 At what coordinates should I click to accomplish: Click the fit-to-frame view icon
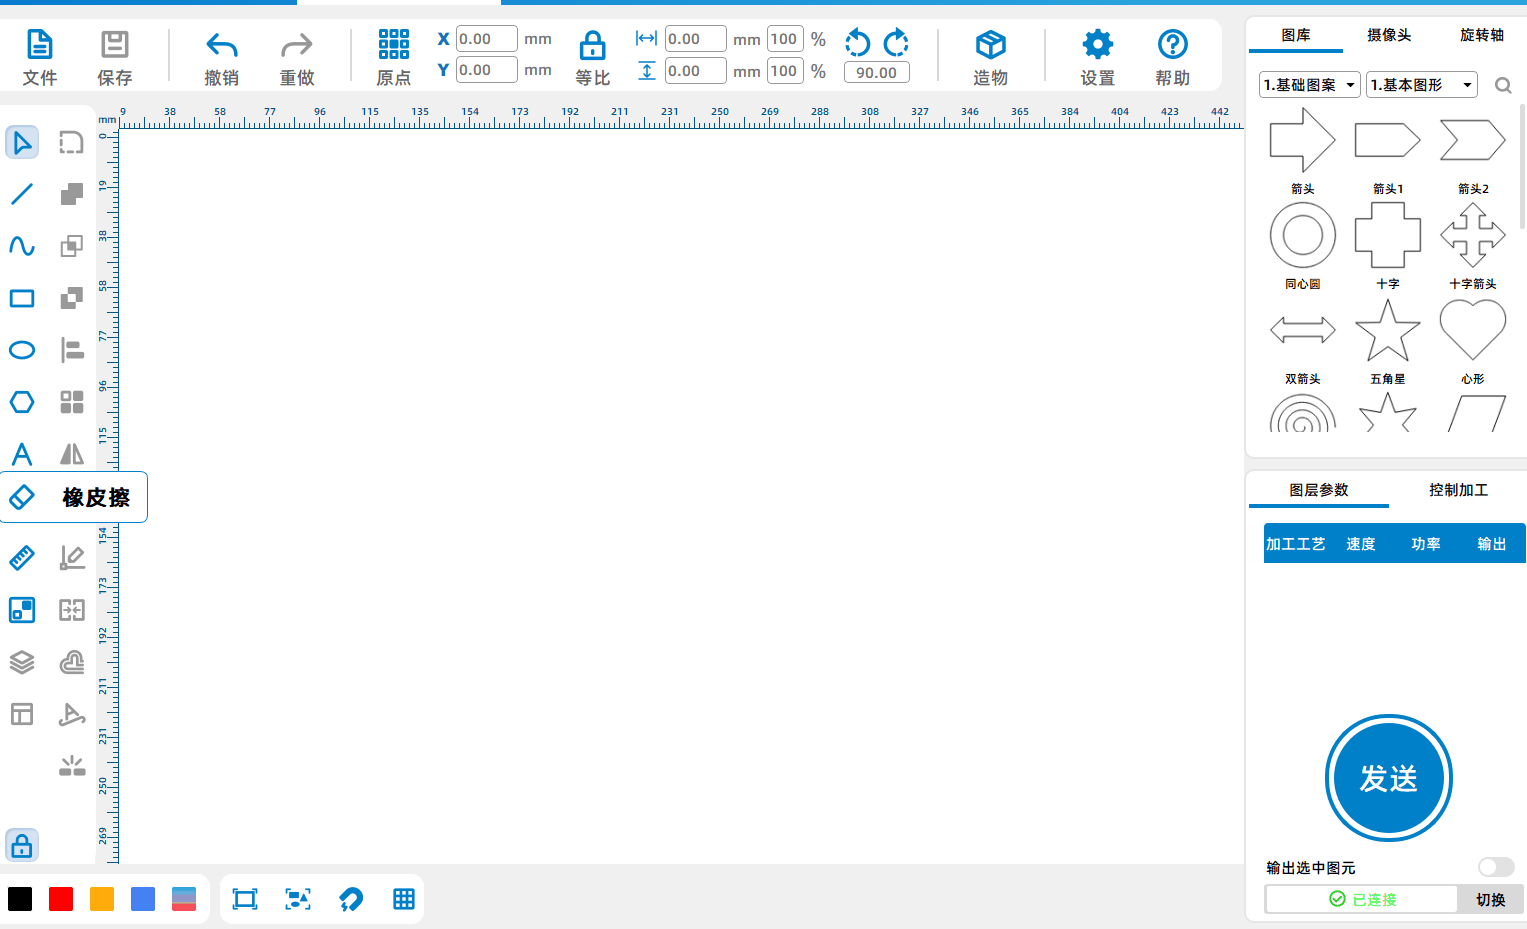pyautogui.click(x=245, y=899)
